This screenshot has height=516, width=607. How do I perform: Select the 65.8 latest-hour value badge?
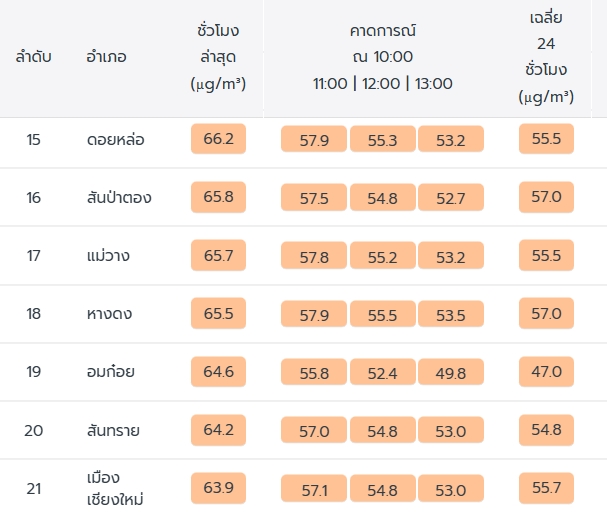[218, 197]
